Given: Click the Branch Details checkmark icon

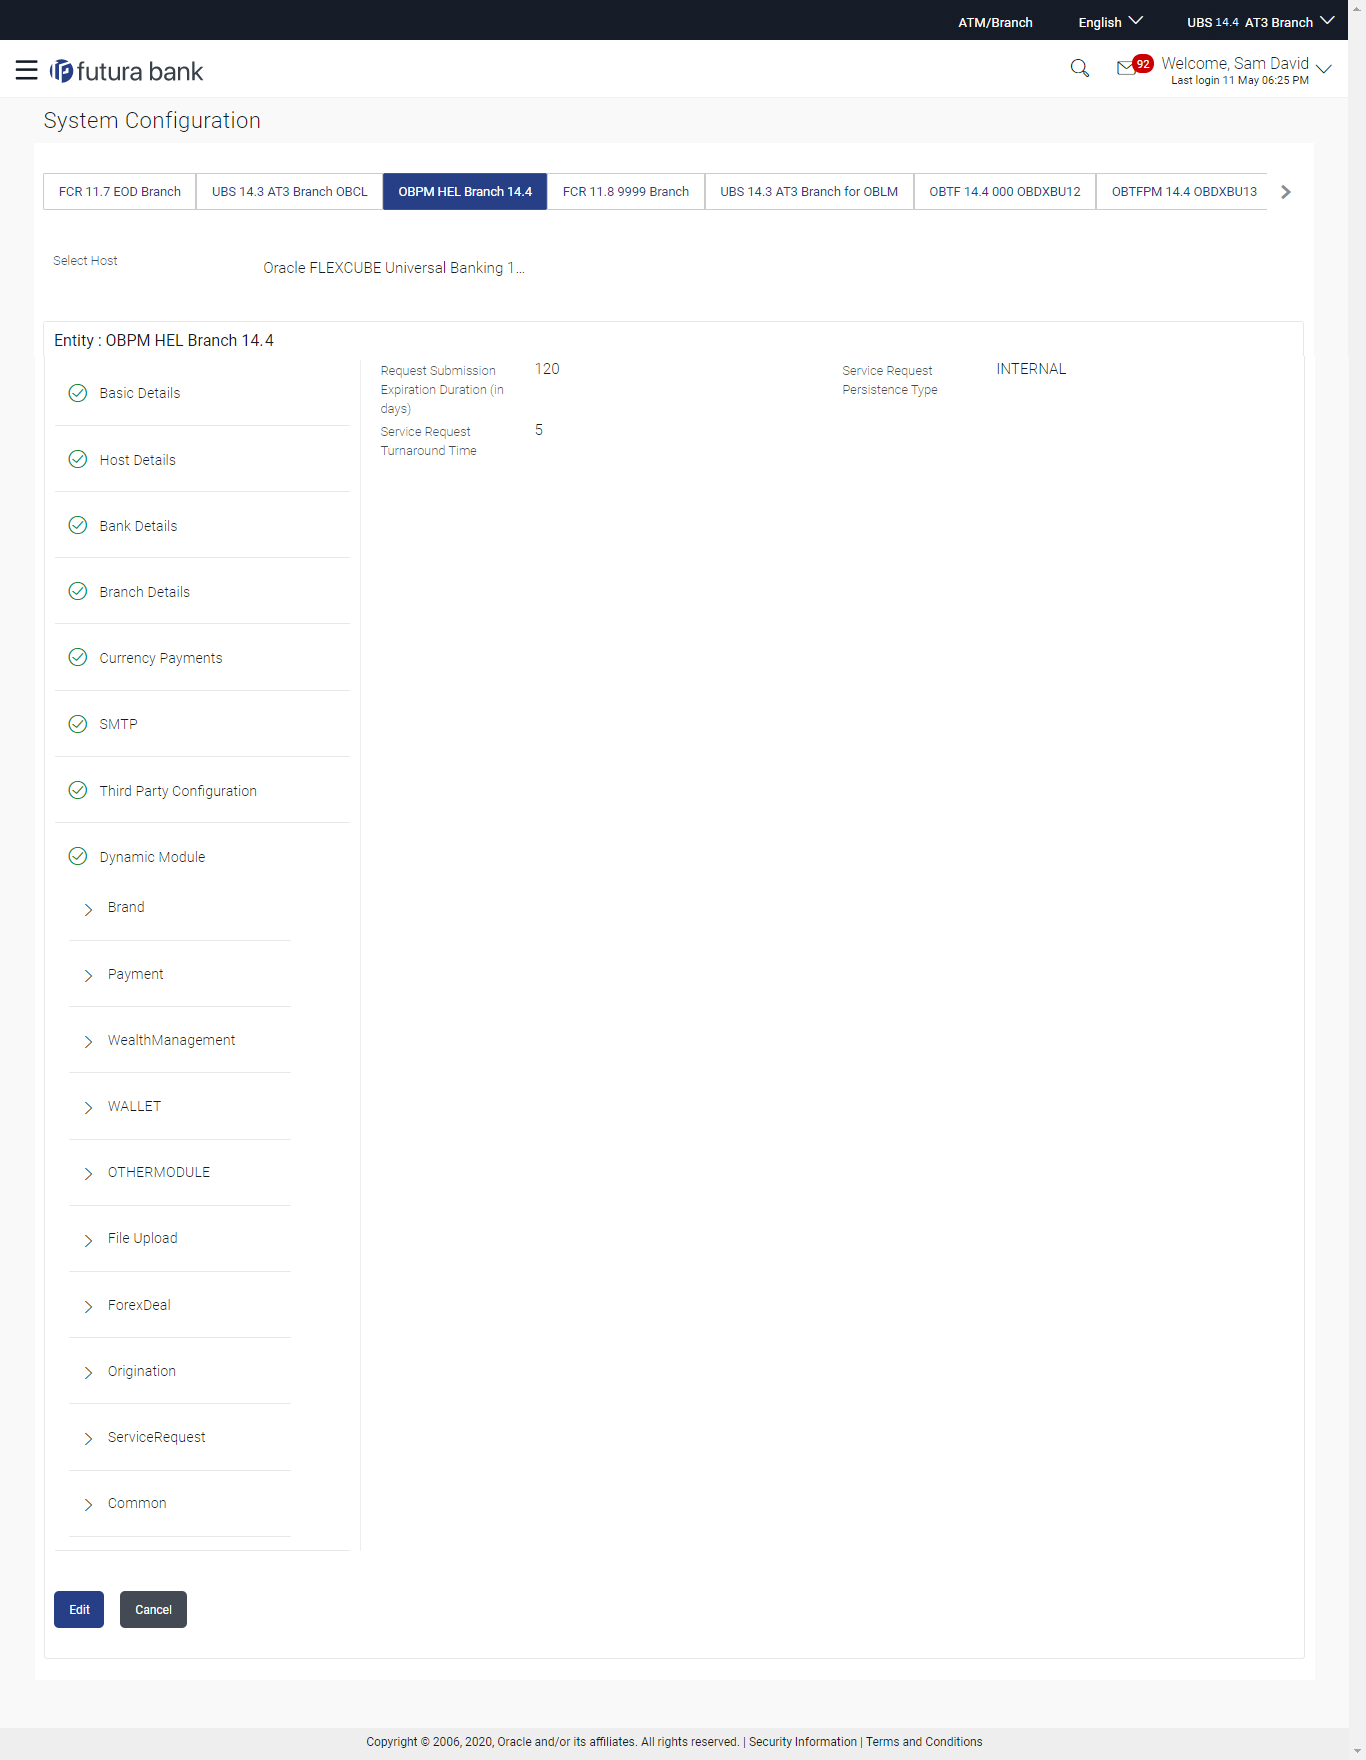Looking at the screenshot, I should click(78, 591).
